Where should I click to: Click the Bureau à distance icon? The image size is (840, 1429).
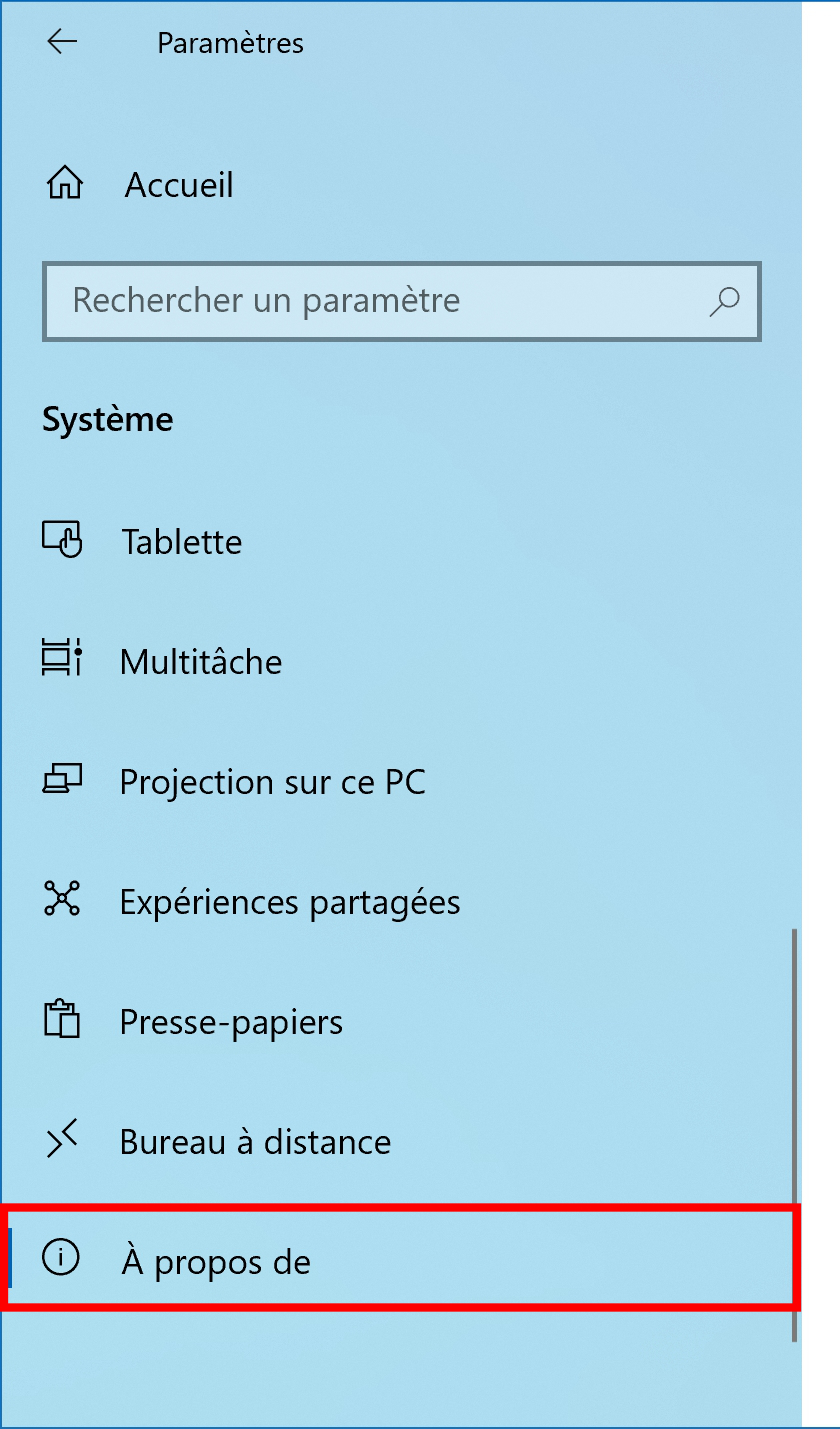[x=62, y=1140]
